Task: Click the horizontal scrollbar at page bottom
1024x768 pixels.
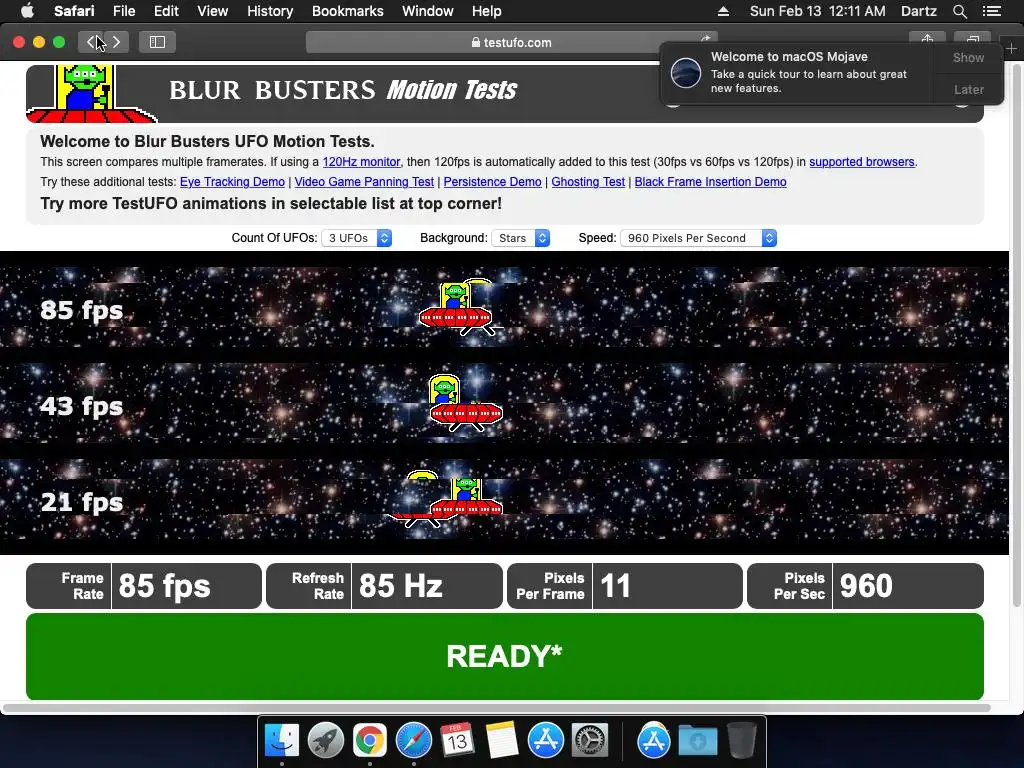Action: click(x=496, y=708)
